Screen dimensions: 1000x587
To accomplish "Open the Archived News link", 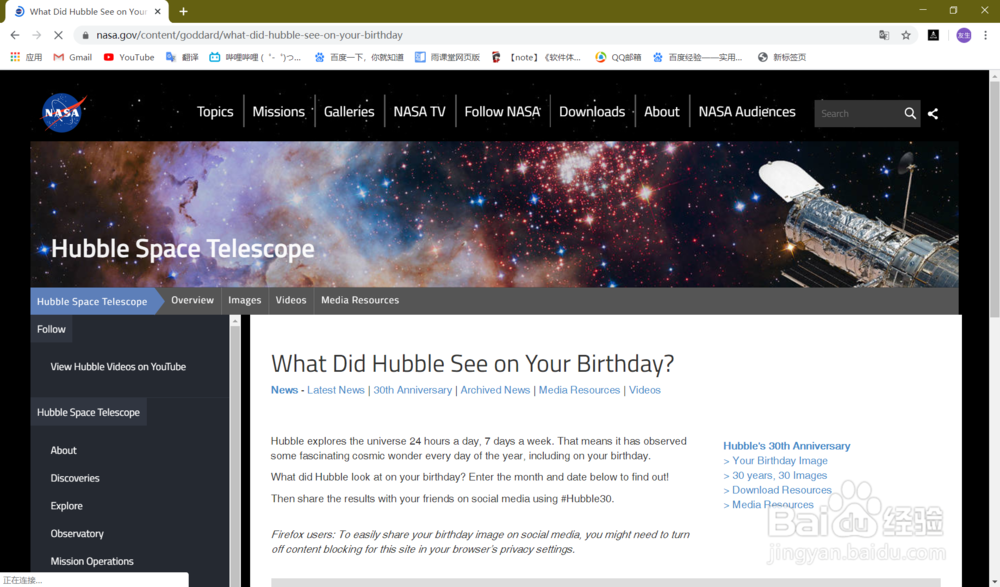I will 495,390.
